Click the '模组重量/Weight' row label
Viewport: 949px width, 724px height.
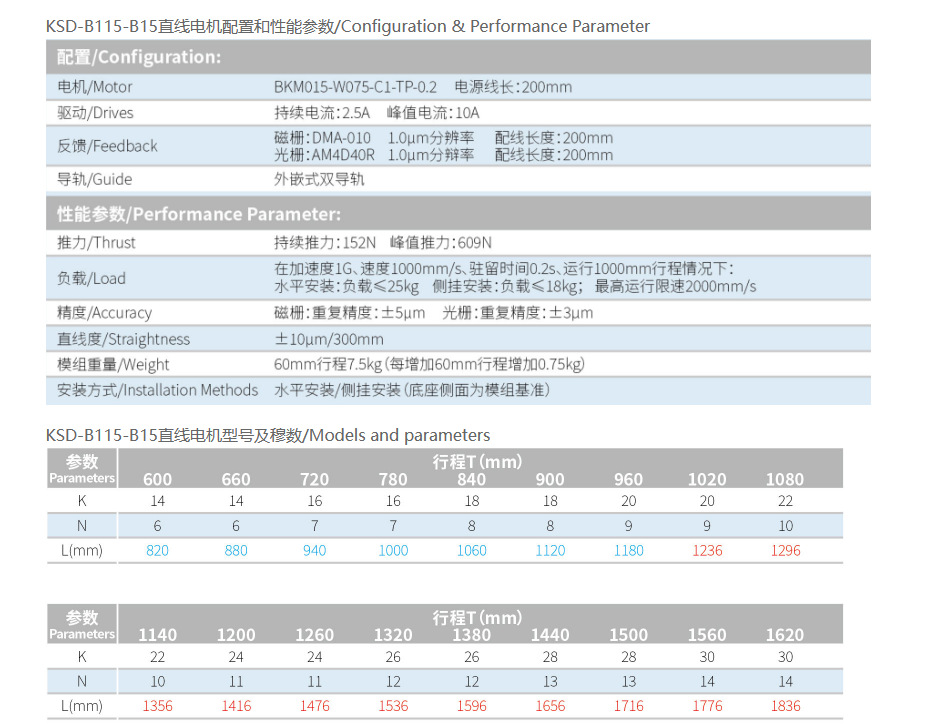point(113,364)
